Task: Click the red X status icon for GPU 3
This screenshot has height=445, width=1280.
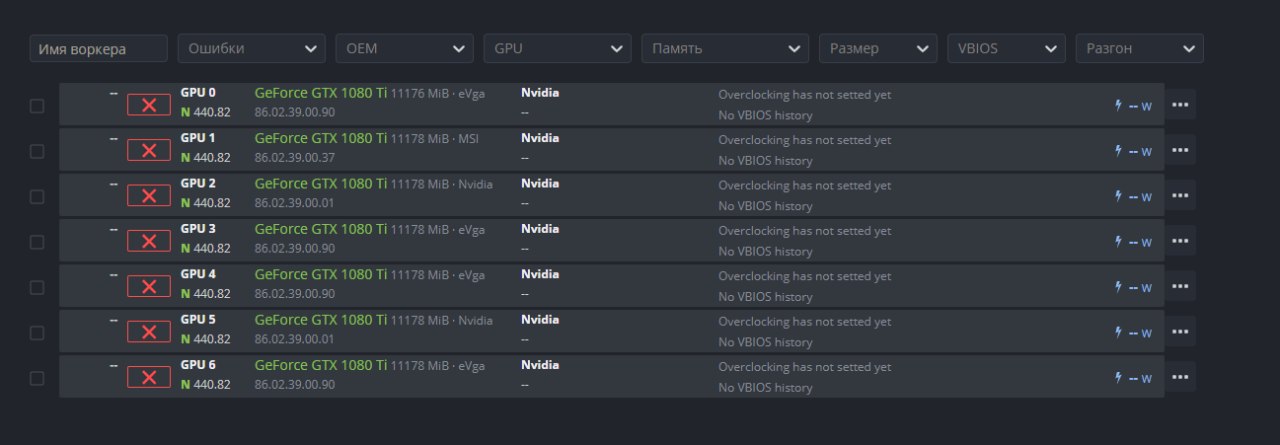Action: (149, 241)
